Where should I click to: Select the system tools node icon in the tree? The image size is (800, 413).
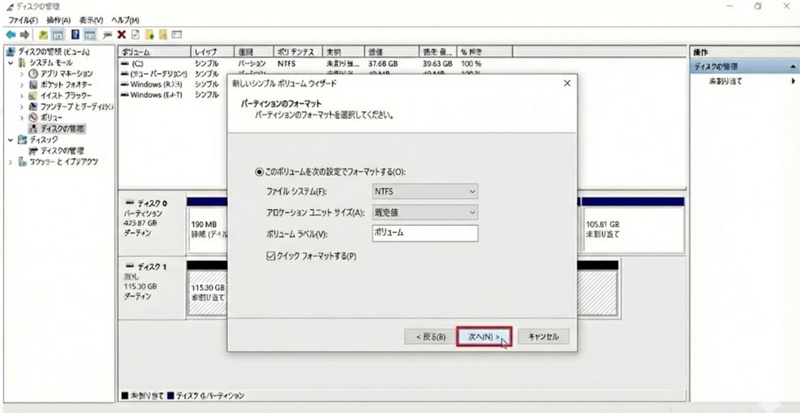tap(22, 63)
